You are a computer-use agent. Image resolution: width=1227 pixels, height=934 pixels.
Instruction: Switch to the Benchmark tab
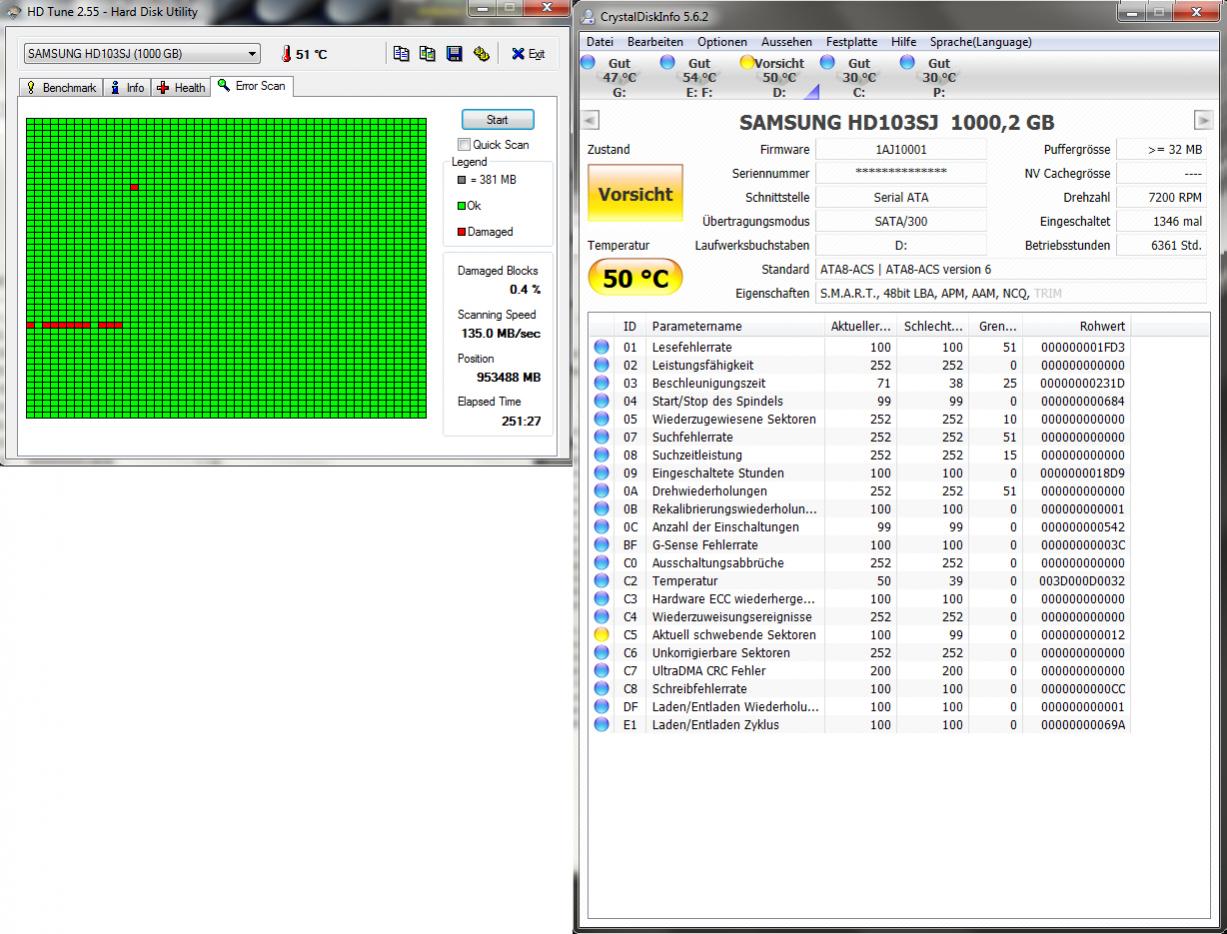[x=62, y=88]
